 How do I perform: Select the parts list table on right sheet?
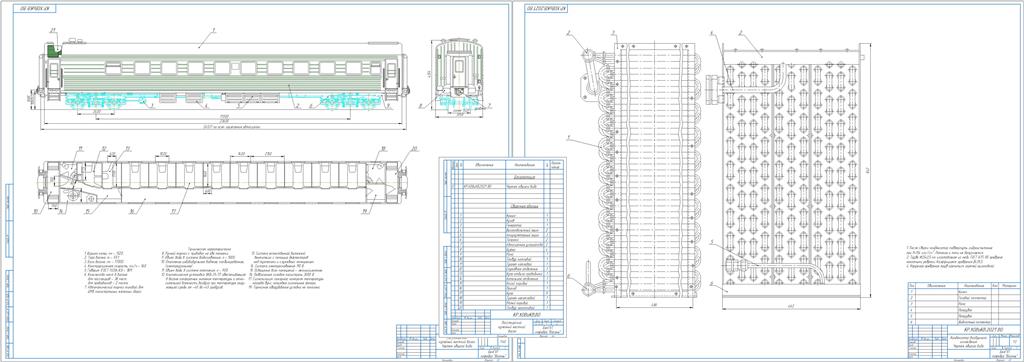tap(963, 303)
